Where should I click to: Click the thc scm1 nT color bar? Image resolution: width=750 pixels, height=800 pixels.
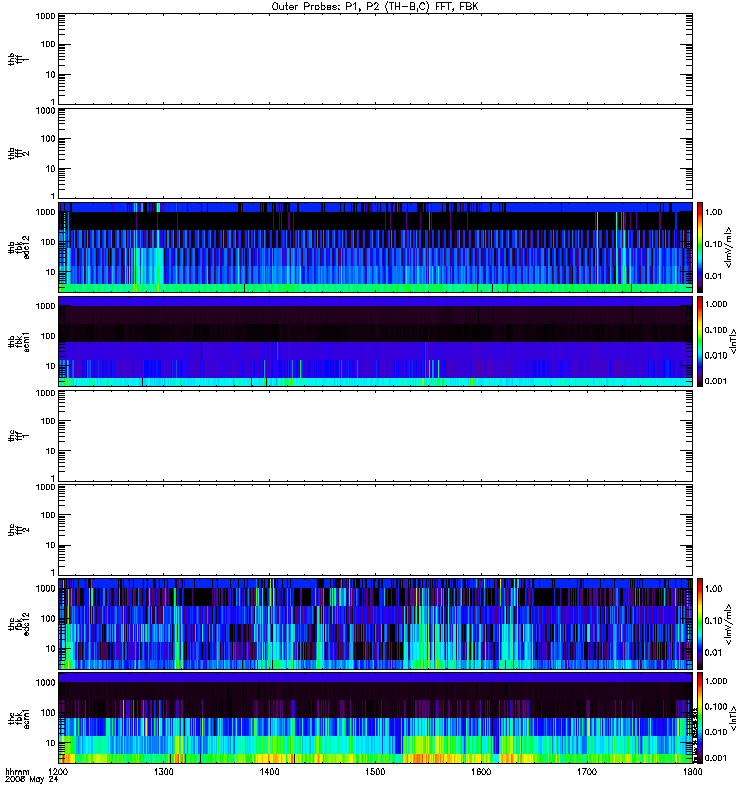700,718
